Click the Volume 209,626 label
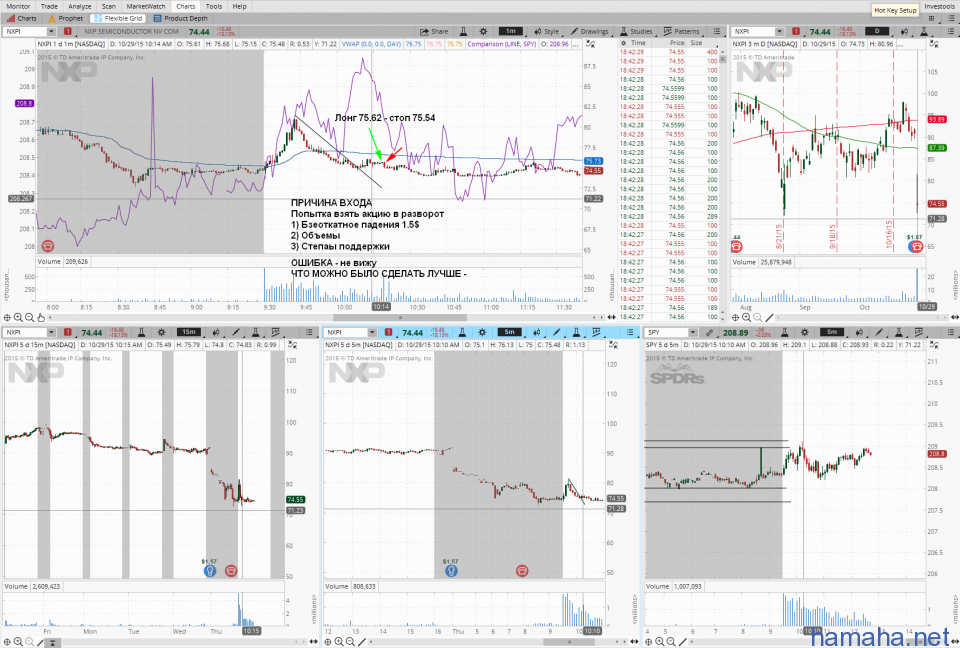The width and height of the screenshot is (960, 648). pos(62,262)
